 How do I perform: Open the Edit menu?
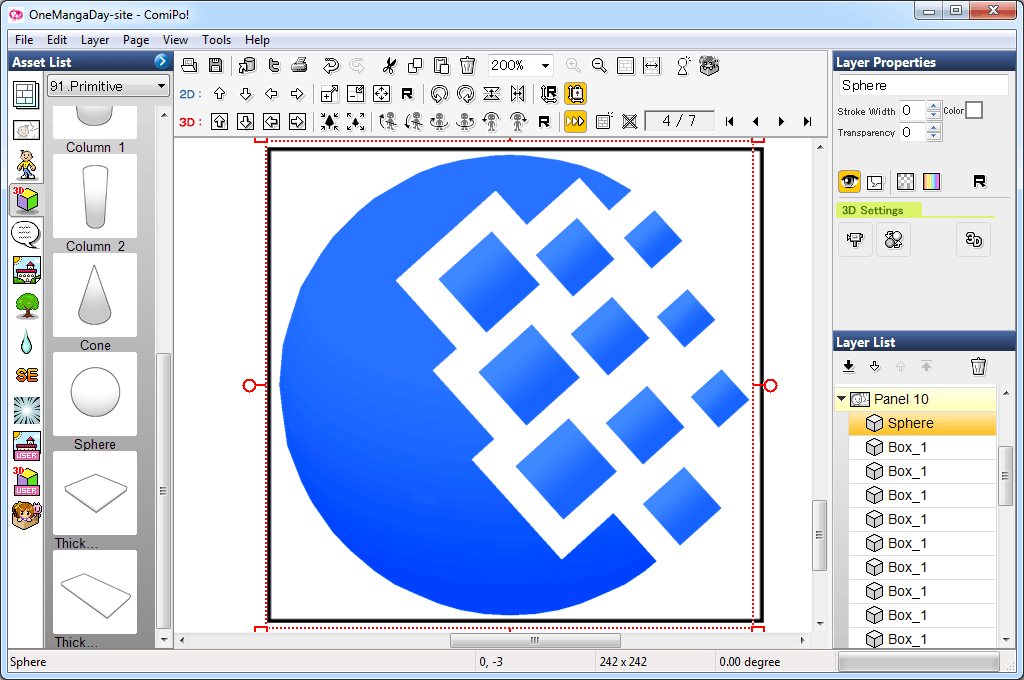pos(57,40)
